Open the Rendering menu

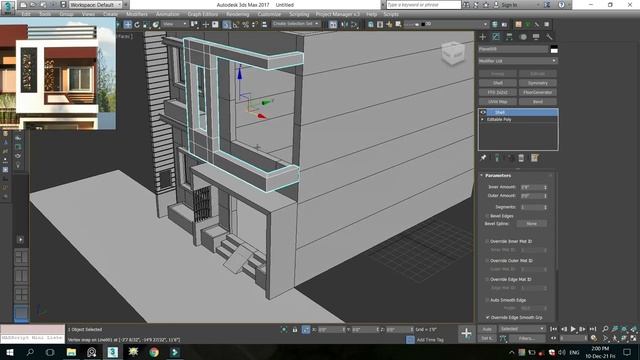tap(238, 14)
